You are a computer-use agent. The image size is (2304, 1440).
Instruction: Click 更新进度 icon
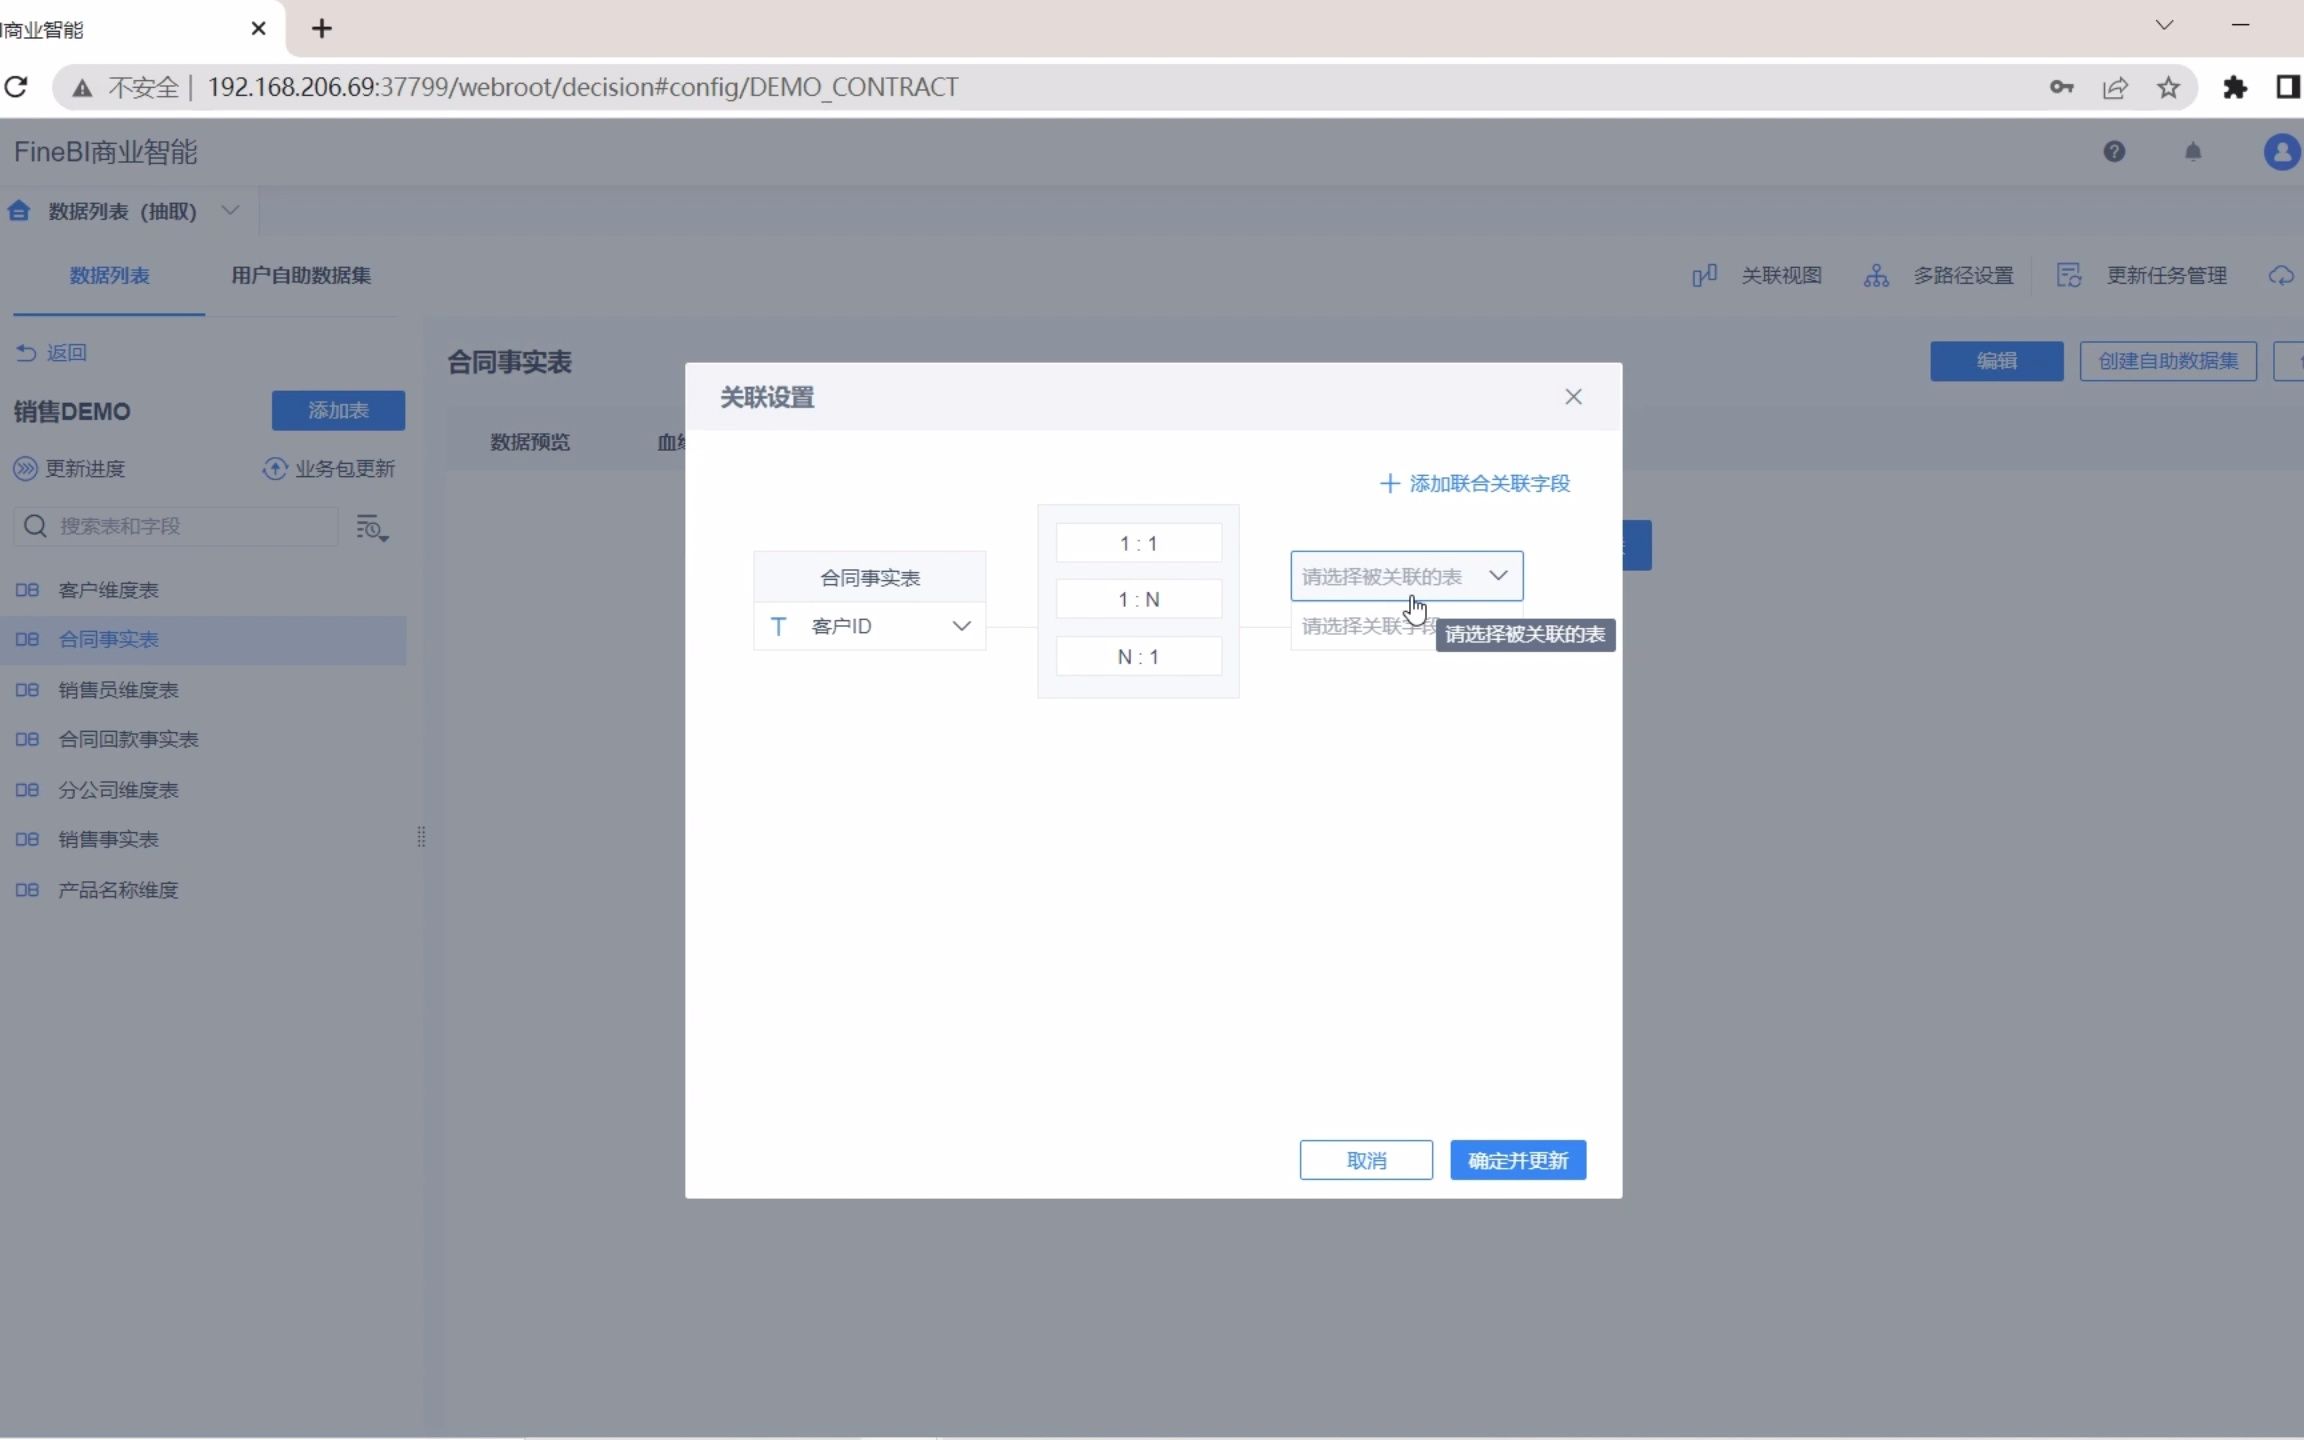pyautogui.click(x=25, y=469)
